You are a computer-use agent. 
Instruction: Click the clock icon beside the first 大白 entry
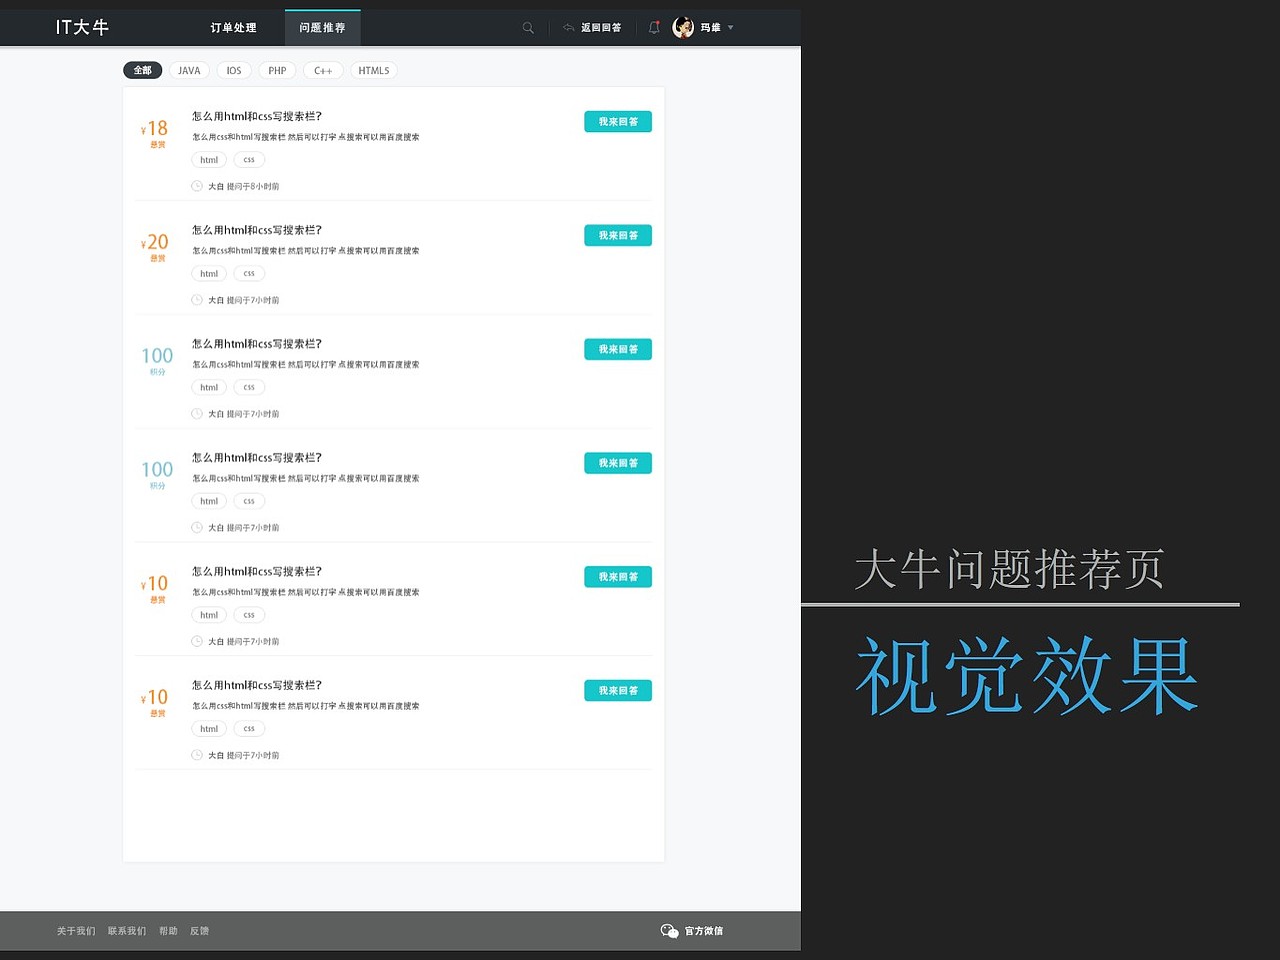[x=196, y=186]
